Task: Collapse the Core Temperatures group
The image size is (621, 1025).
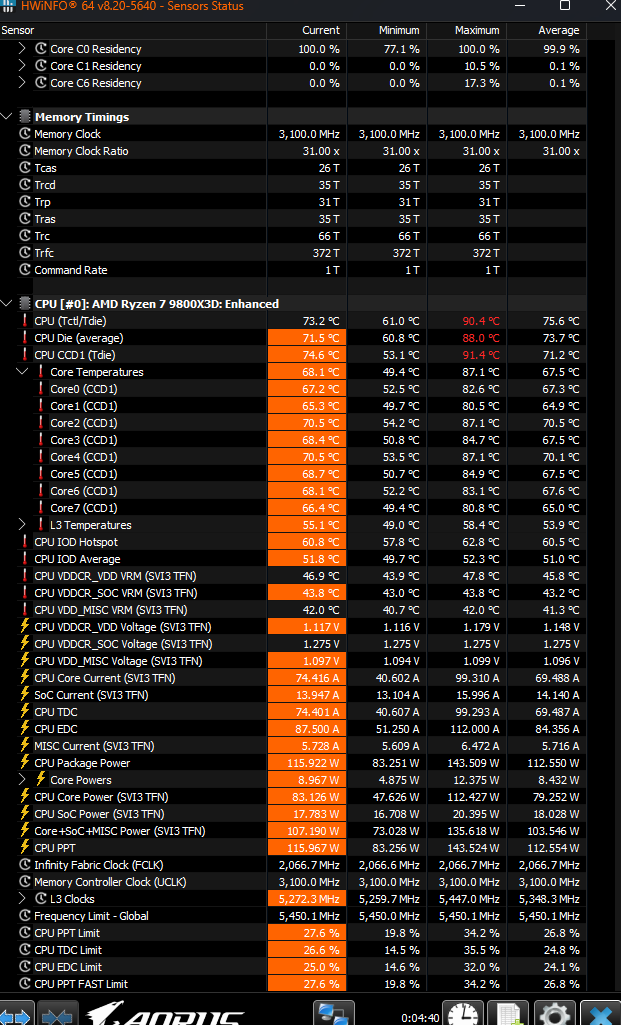Action: [23, 372]
